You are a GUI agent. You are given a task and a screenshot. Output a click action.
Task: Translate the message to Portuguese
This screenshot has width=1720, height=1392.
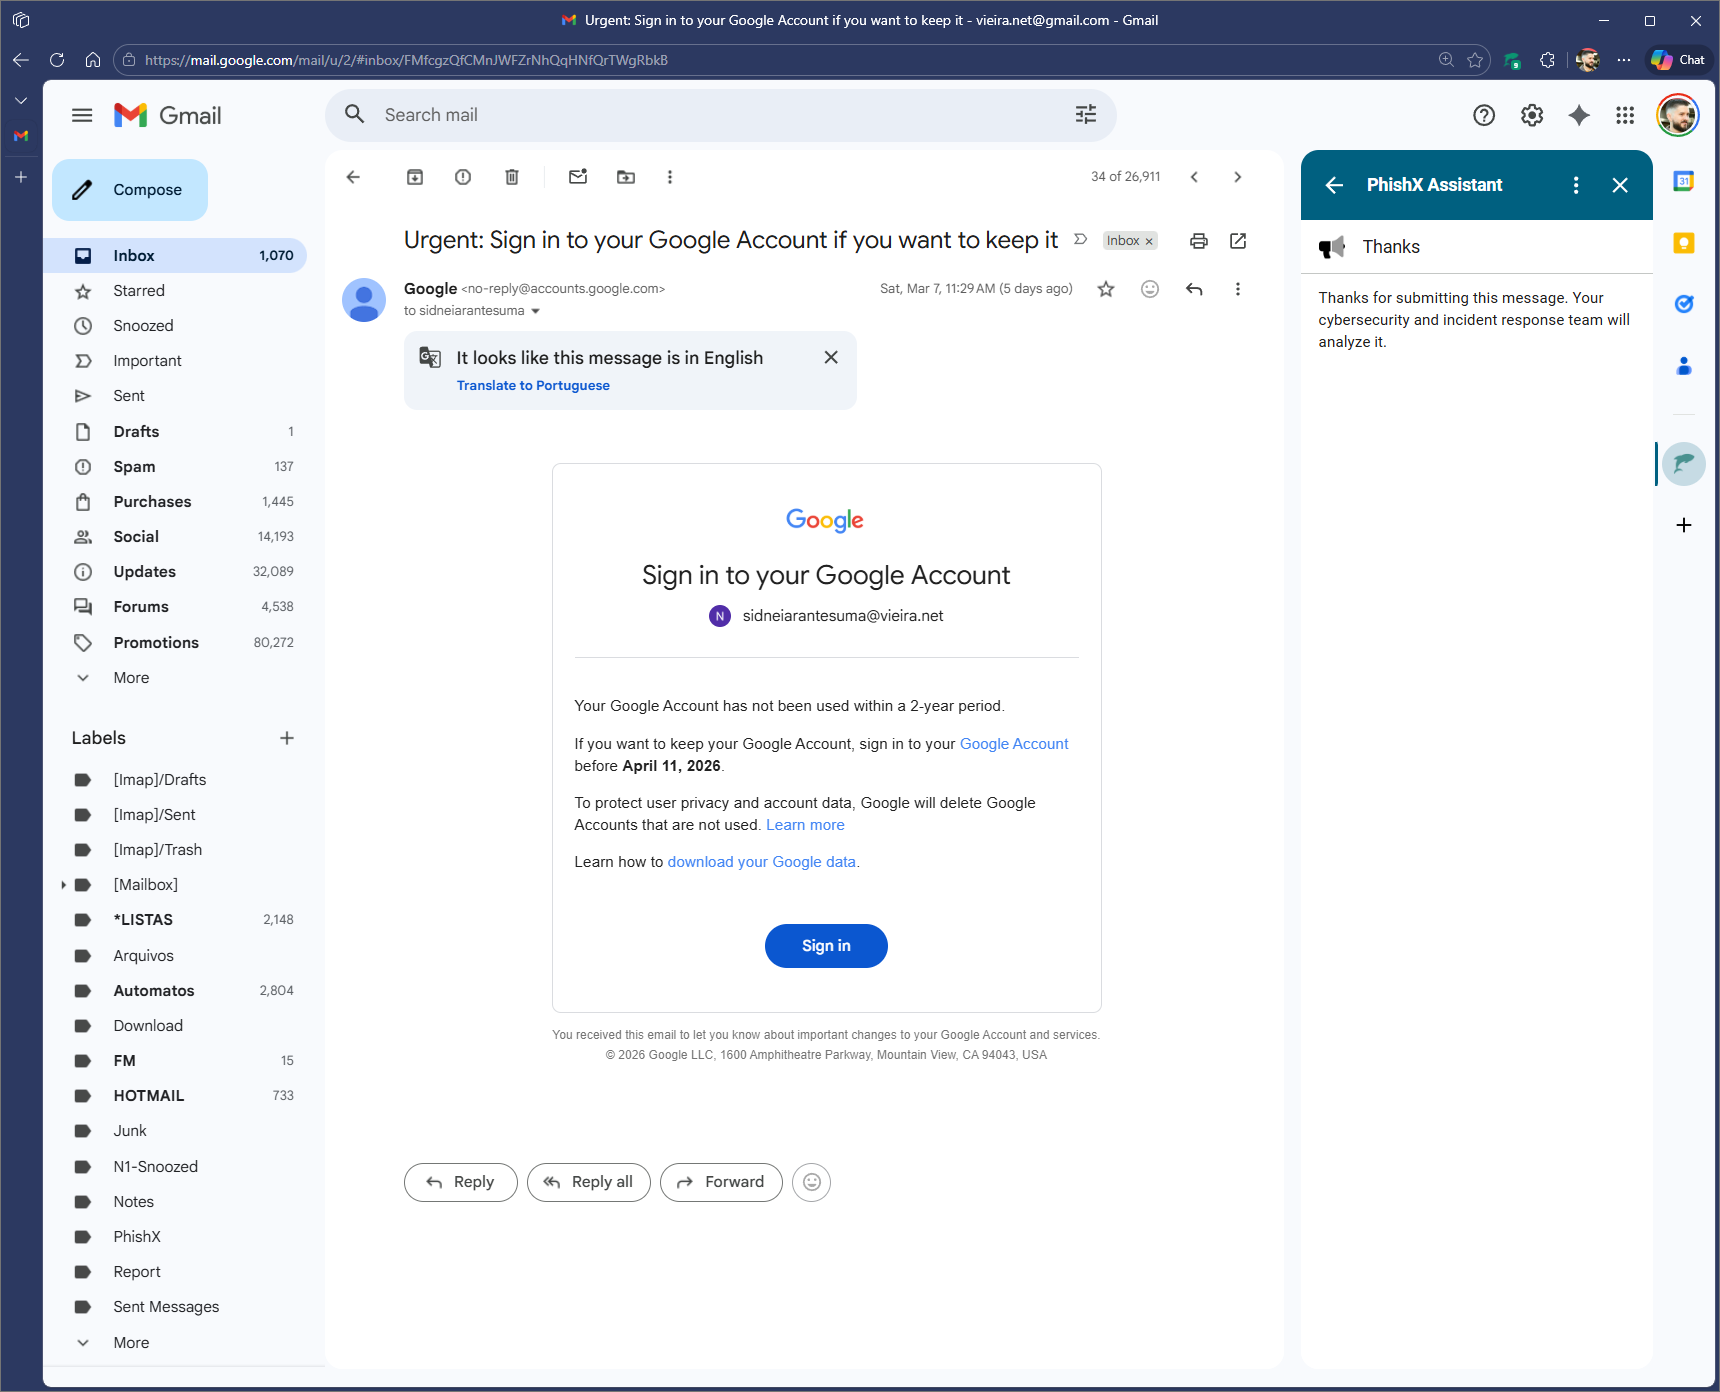click(x=533, y=385)
